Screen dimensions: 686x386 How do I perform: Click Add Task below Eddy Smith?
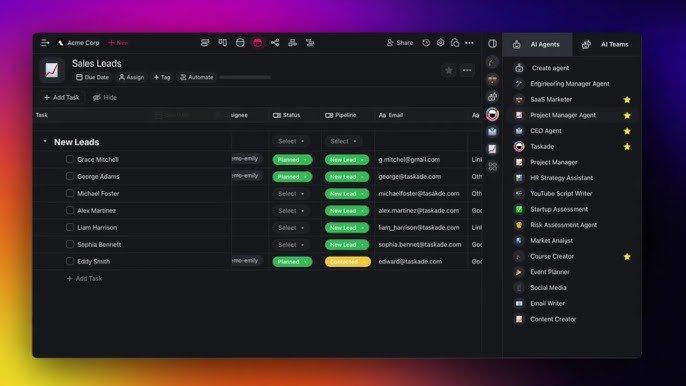coord(84,279)
